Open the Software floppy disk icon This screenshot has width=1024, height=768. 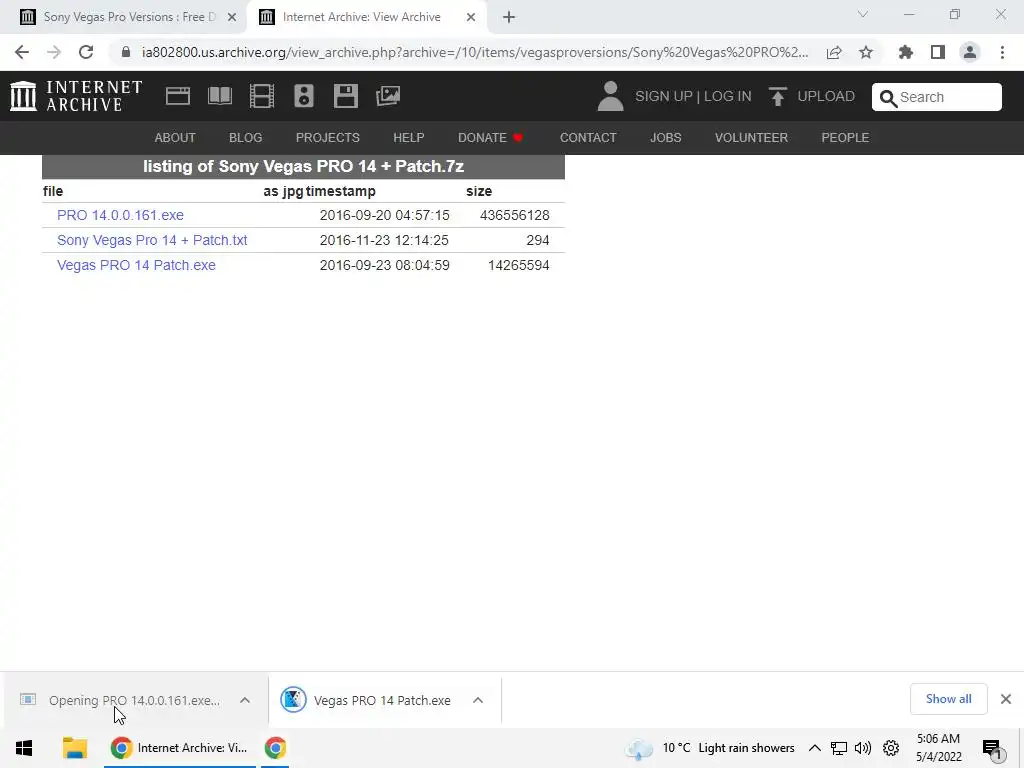345,96
